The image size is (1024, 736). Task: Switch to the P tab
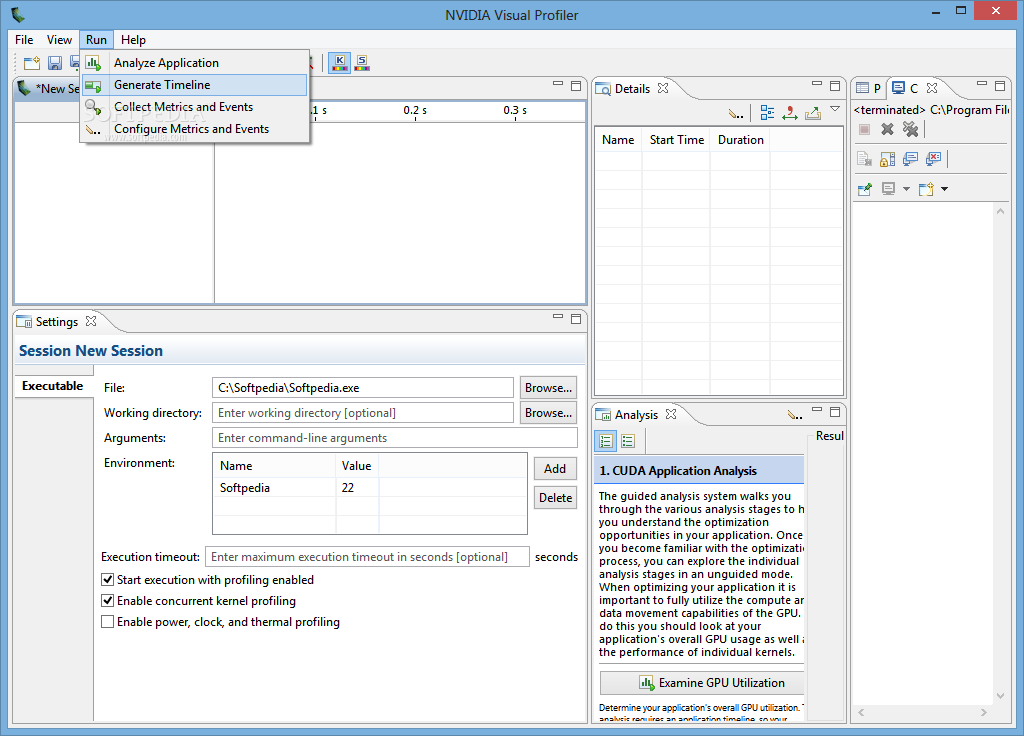click(869, 88)
